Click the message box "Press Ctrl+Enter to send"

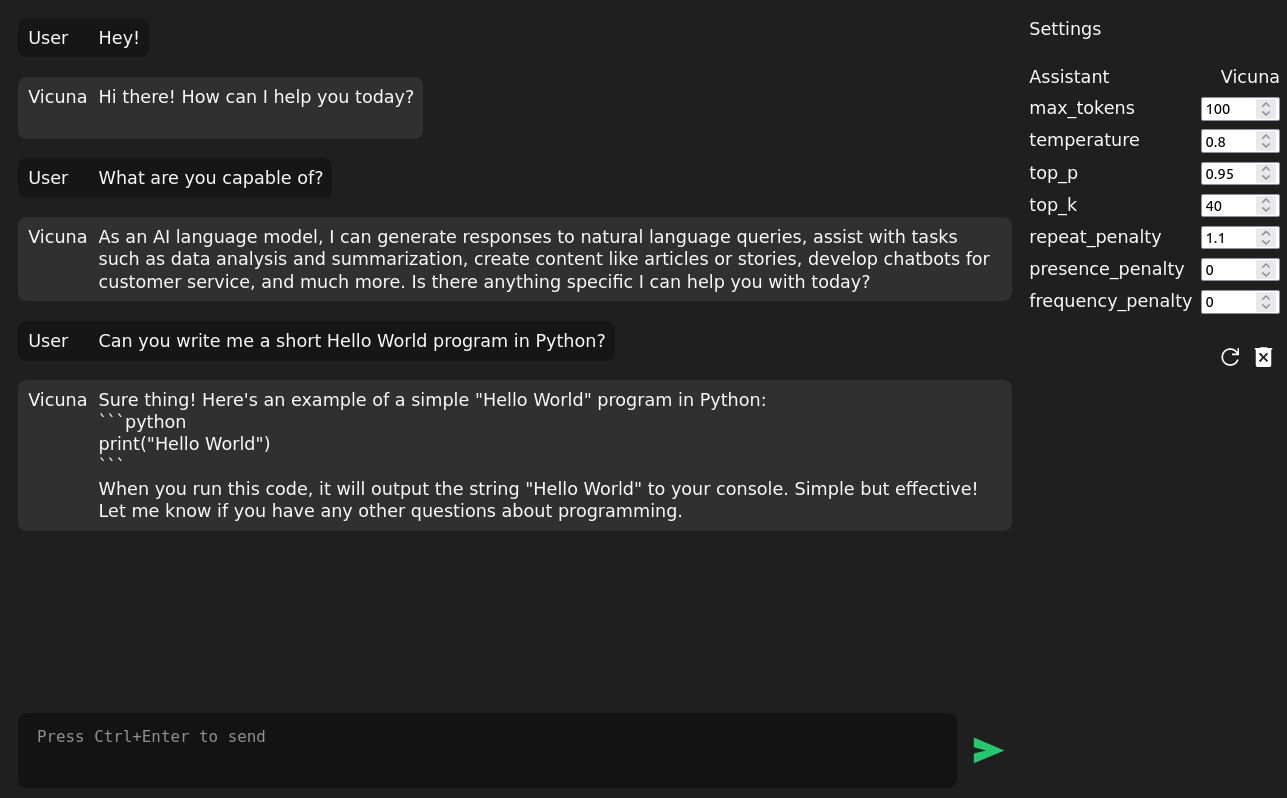(487, 750)
